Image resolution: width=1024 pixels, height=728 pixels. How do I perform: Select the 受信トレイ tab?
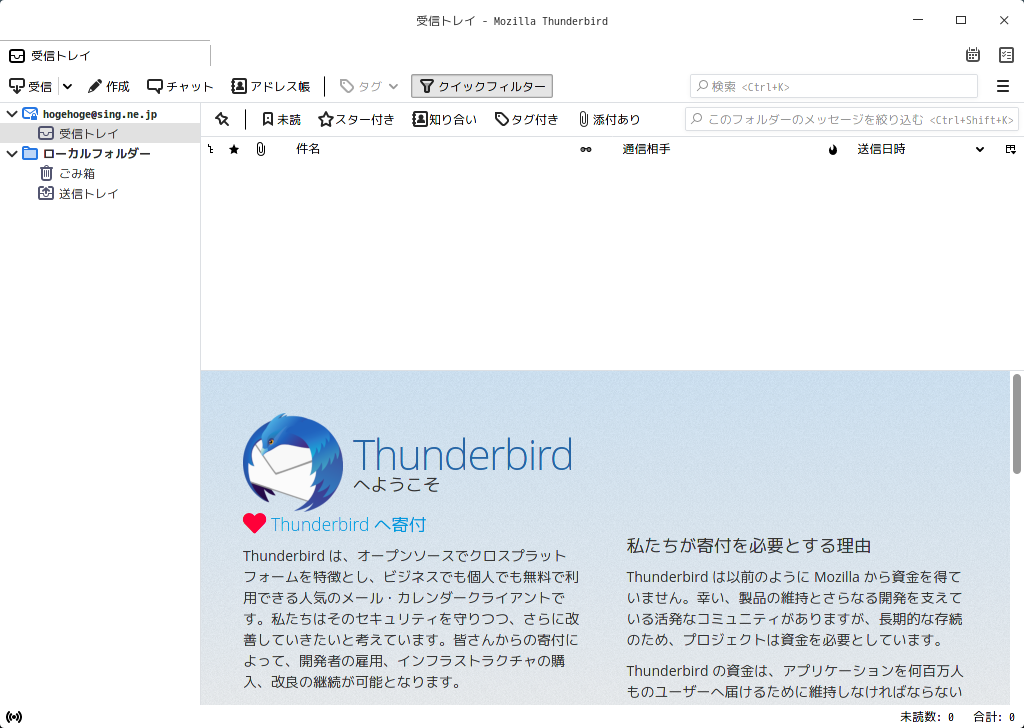105,55
